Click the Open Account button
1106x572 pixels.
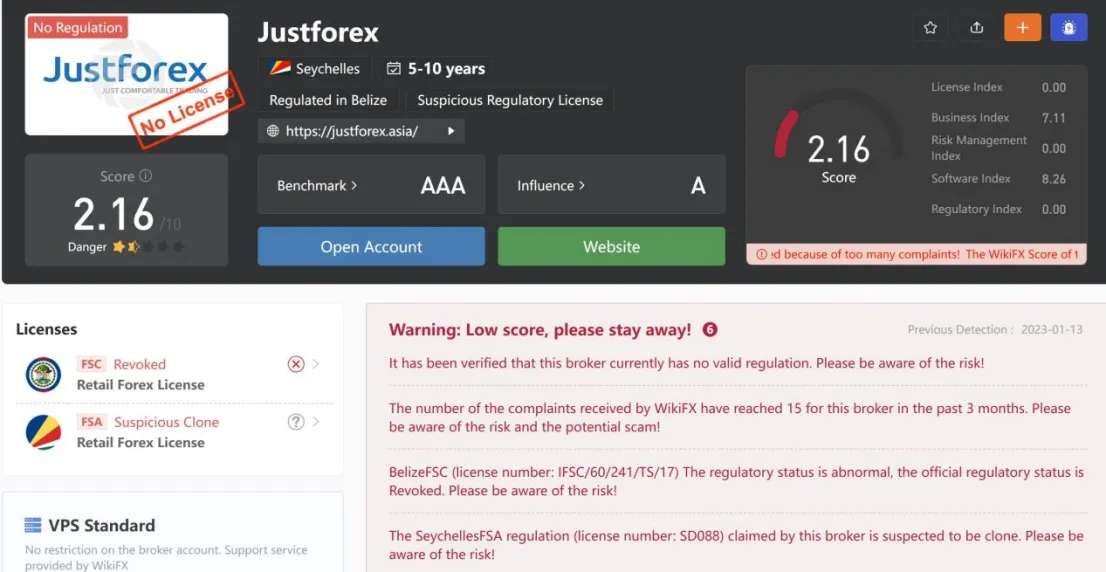coord(371,246)
